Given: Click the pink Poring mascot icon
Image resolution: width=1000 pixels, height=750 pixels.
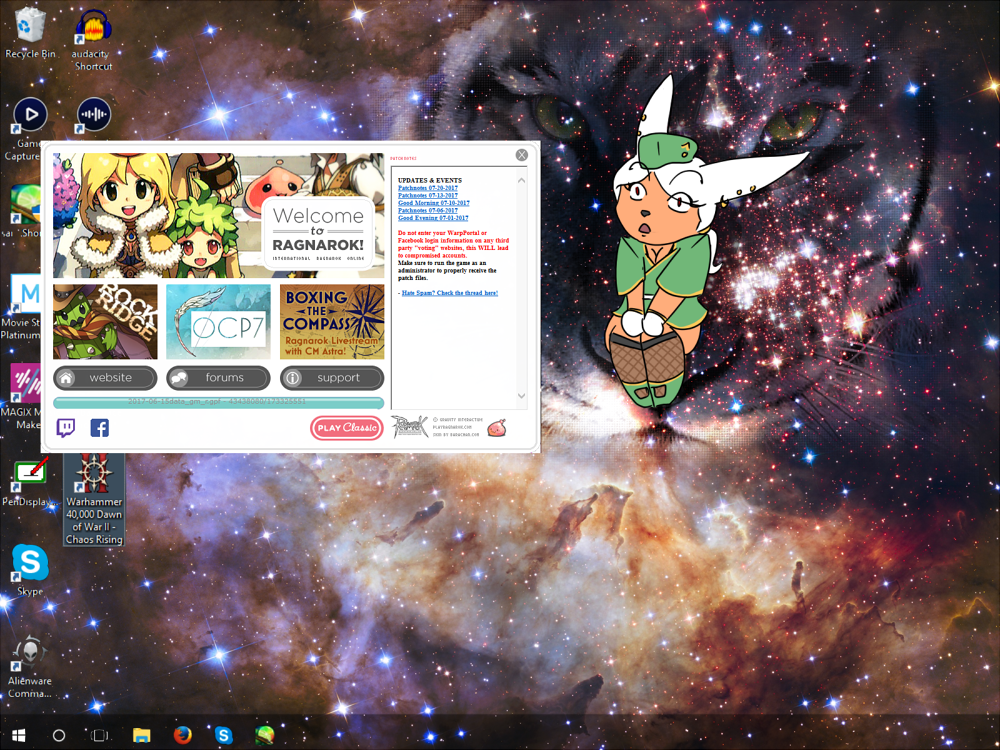Looking at the screenshot, I should [x=499, y=427].
